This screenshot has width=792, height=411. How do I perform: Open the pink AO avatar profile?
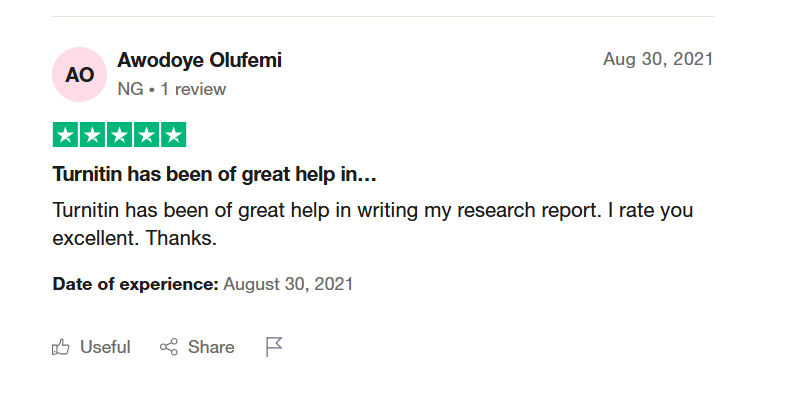[x=79, y=75]
